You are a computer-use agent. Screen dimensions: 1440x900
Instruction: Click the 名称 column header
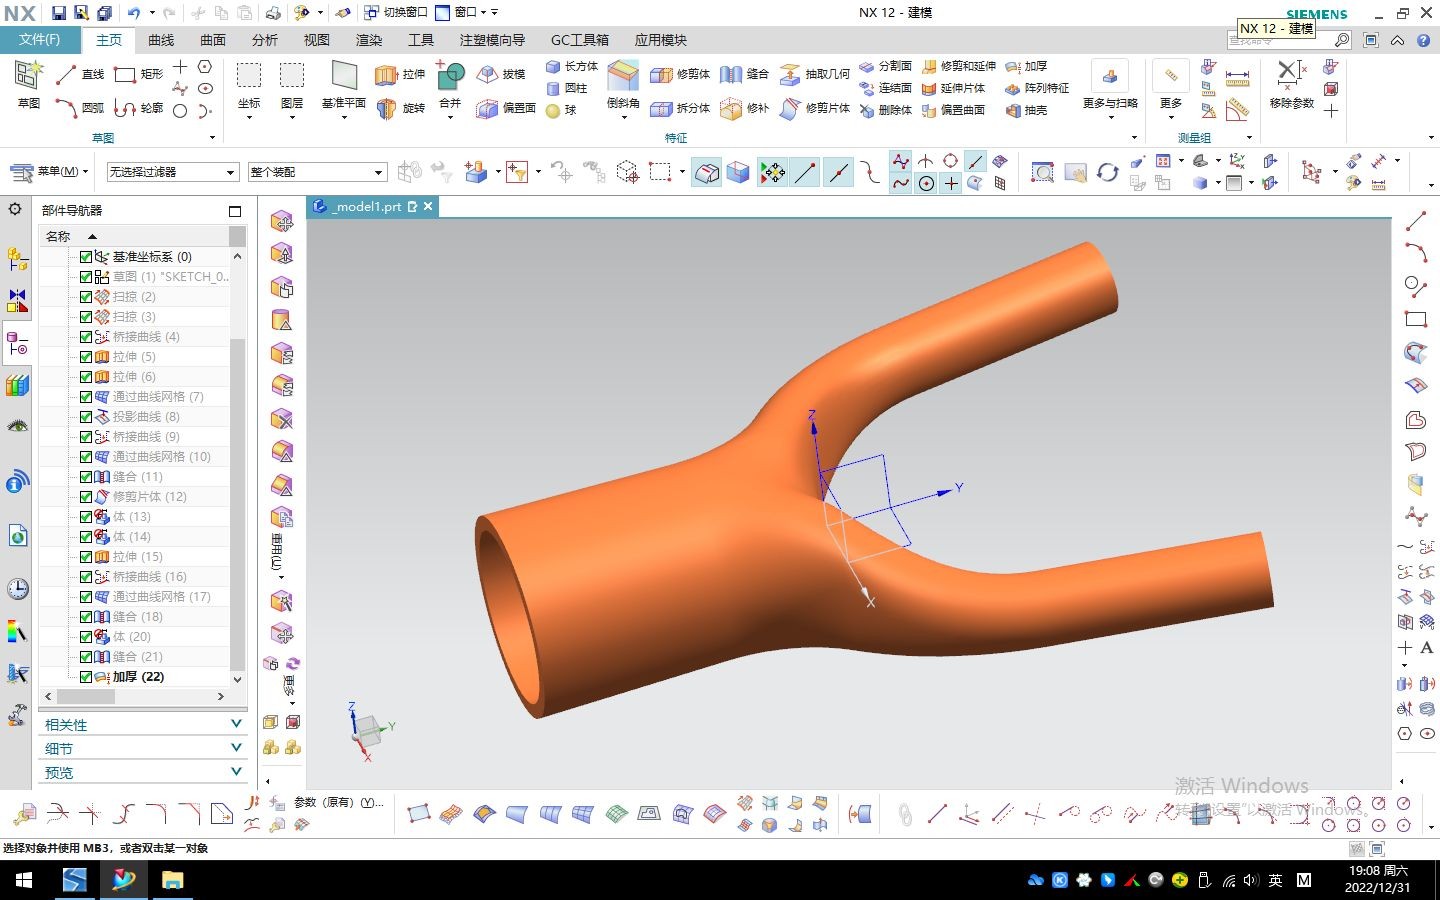134,236
